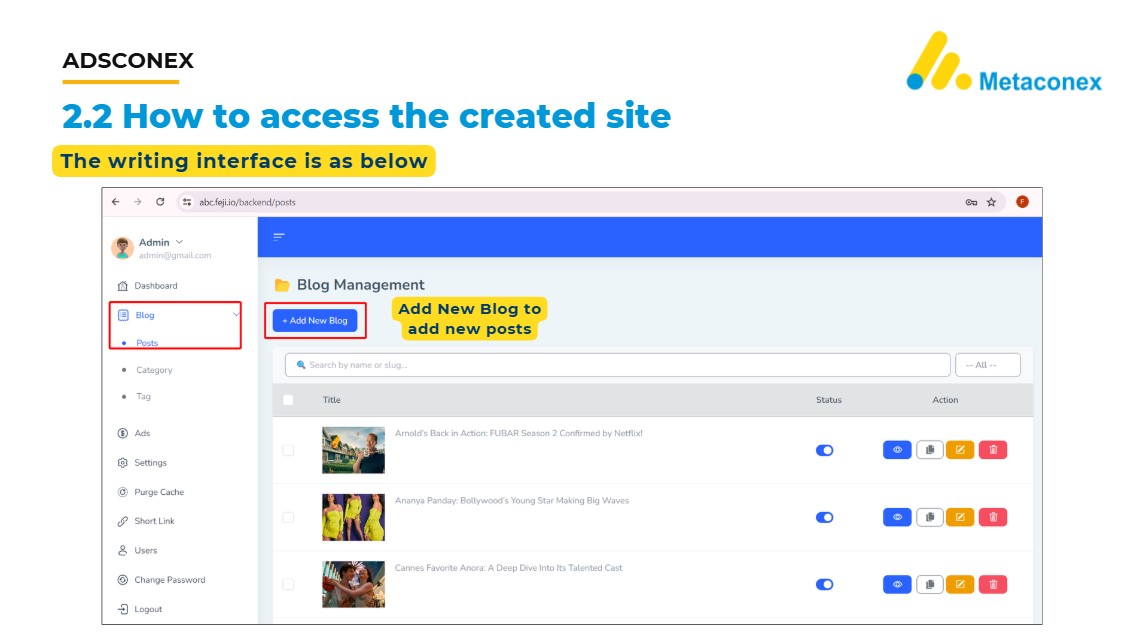Viewport: 1136px width, 636px height.
Task: Go back using browser back arrow
Action: (x=116, y=202)
